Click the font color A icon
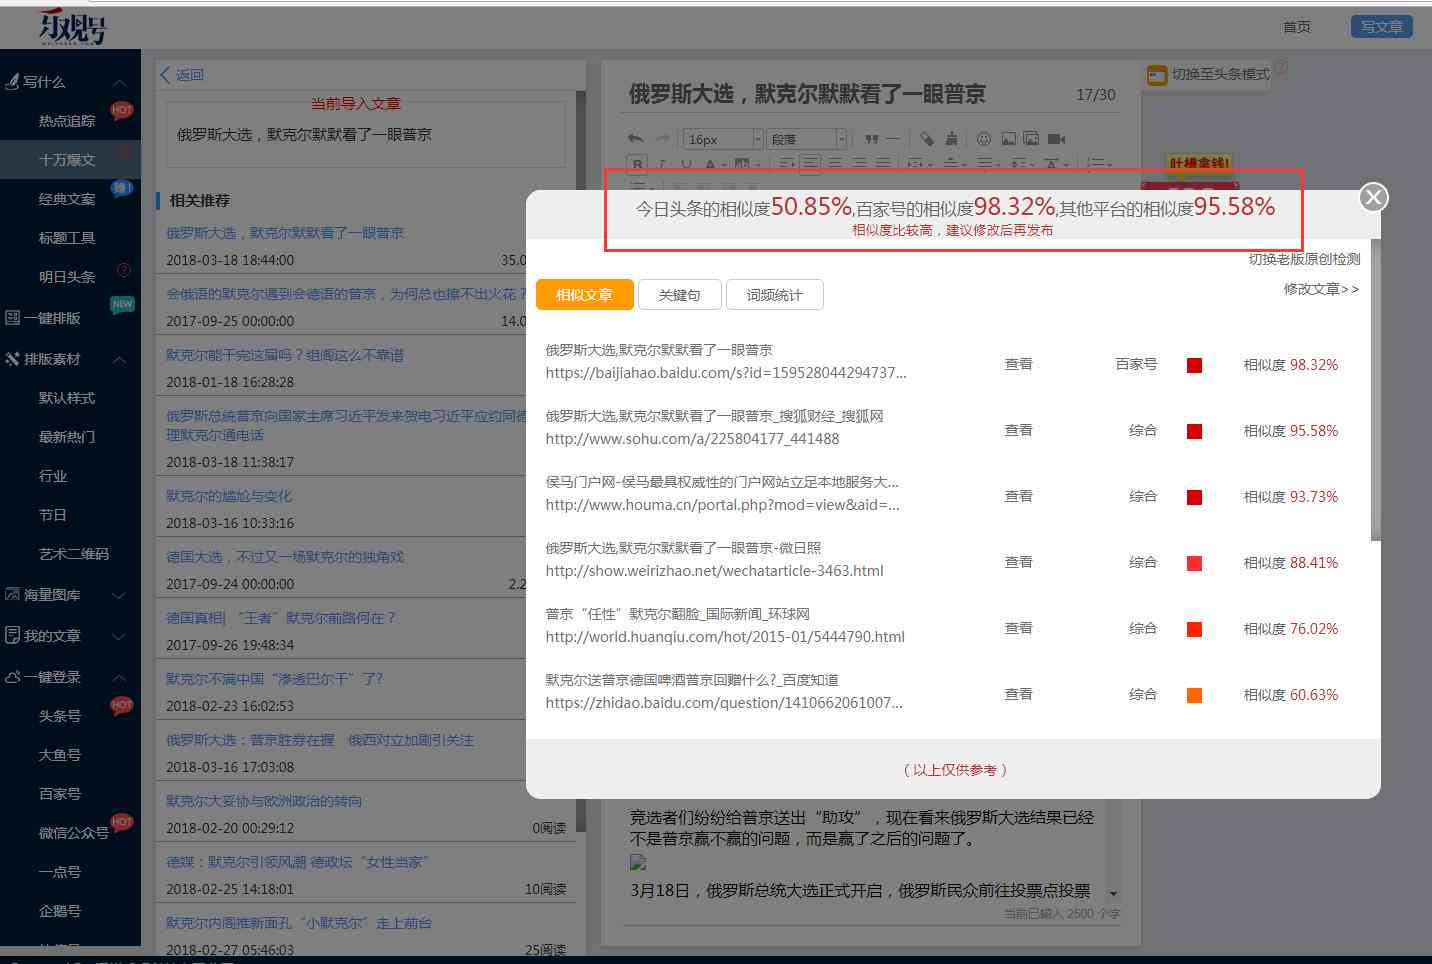Viewport: 1432px width, 964px height. click(x=710, y=164)
